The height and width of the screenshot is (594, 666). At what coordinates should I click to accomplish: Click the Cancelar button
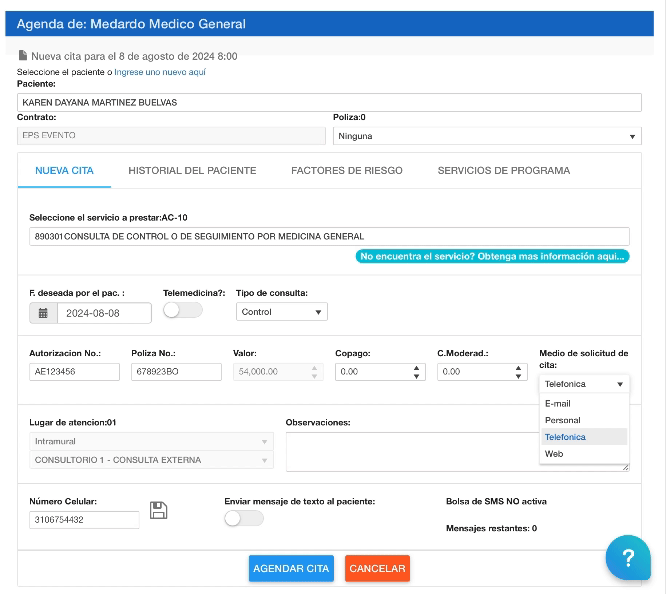tap(377, 568)
